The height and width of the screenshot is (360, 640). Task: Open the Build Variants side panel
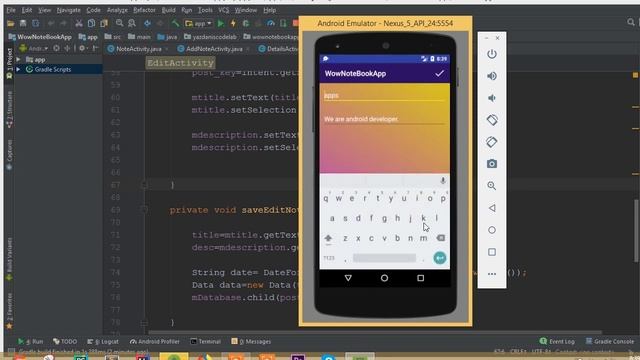[9, 259]
